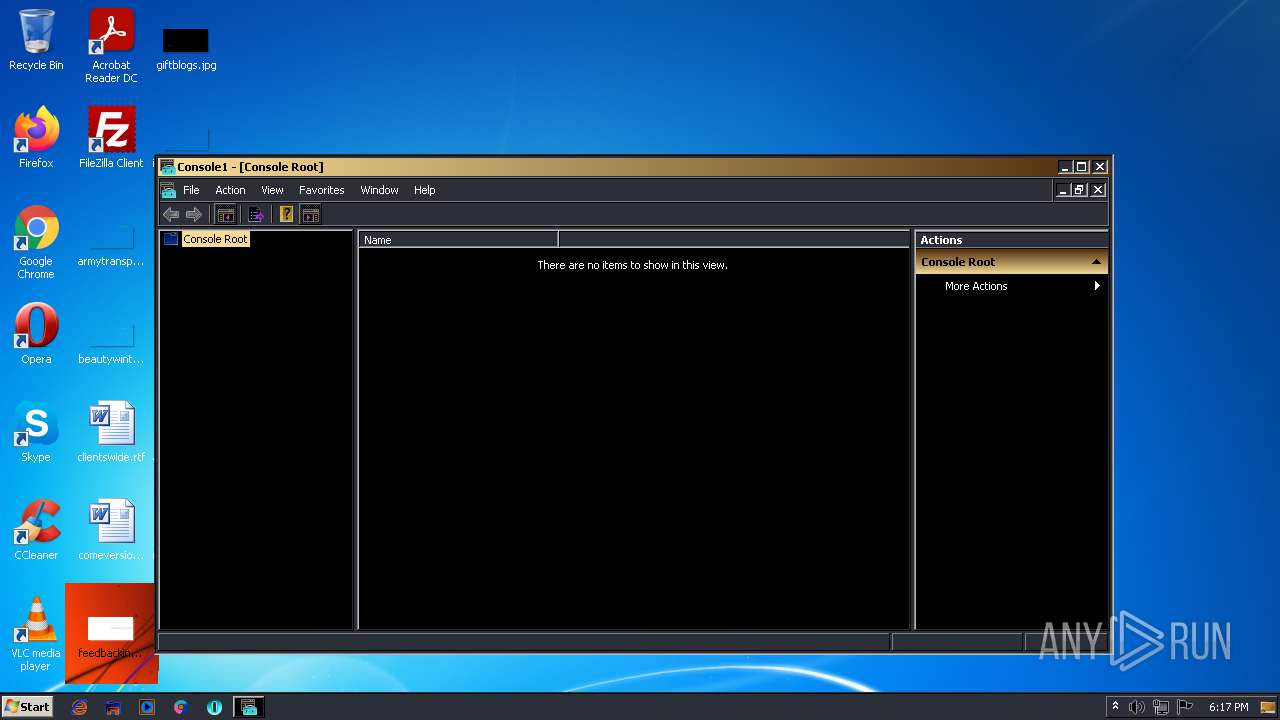Open the Action menu
Image resolution: width=1280 pixels, height=720 pixels.
(230, 190)
